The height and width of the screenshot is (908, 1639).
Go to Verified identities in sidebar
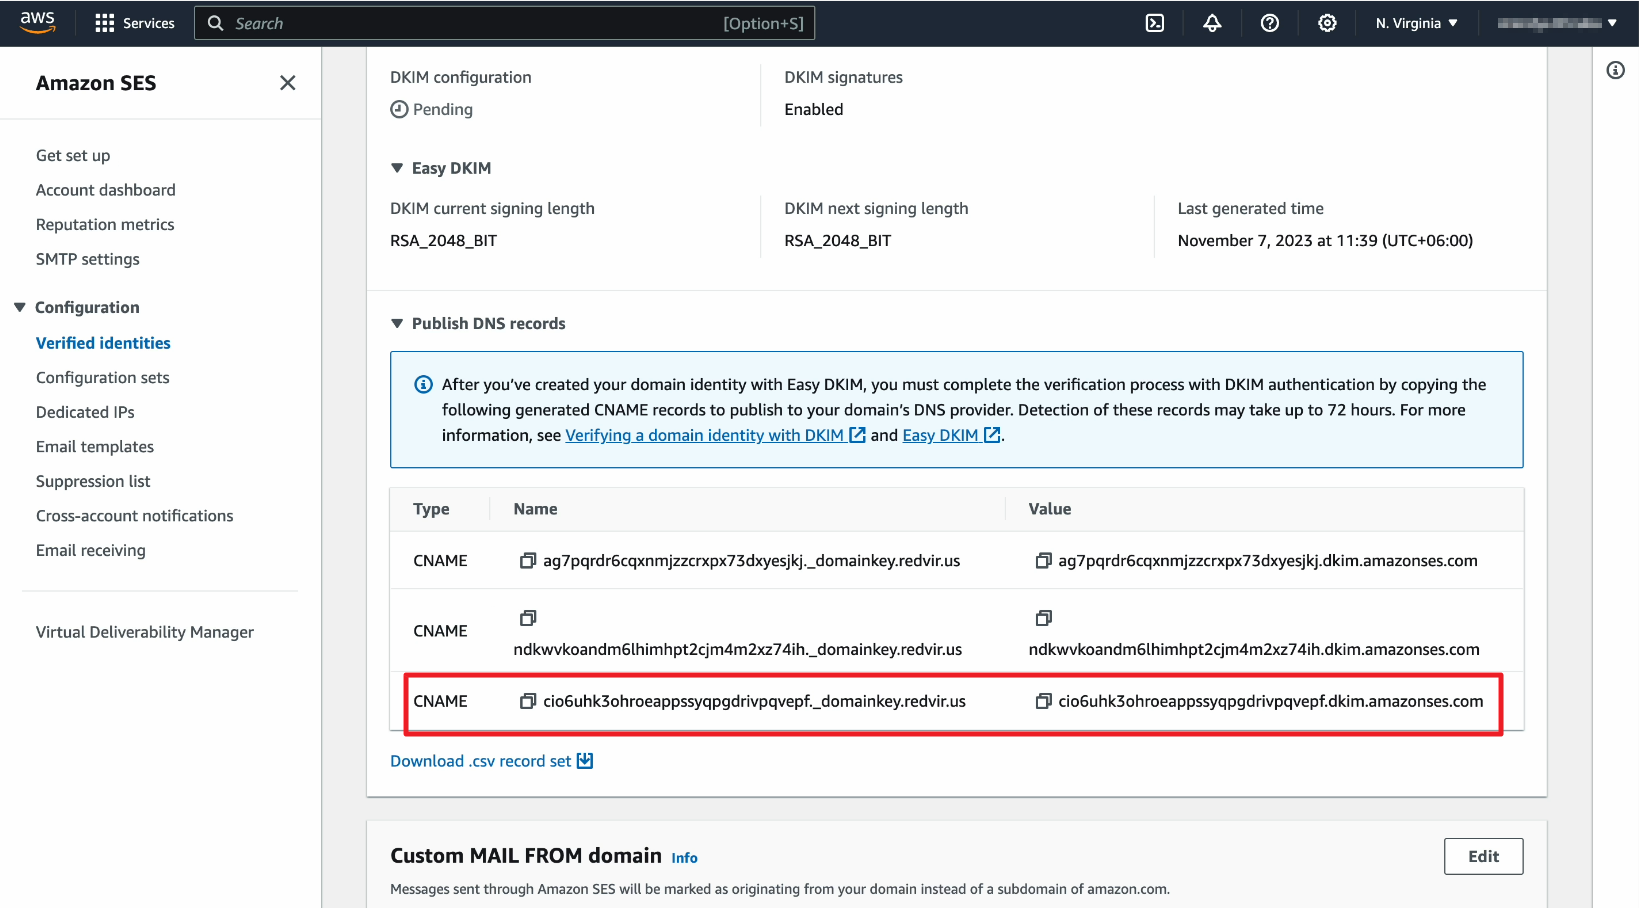click(x=103, y=343)
